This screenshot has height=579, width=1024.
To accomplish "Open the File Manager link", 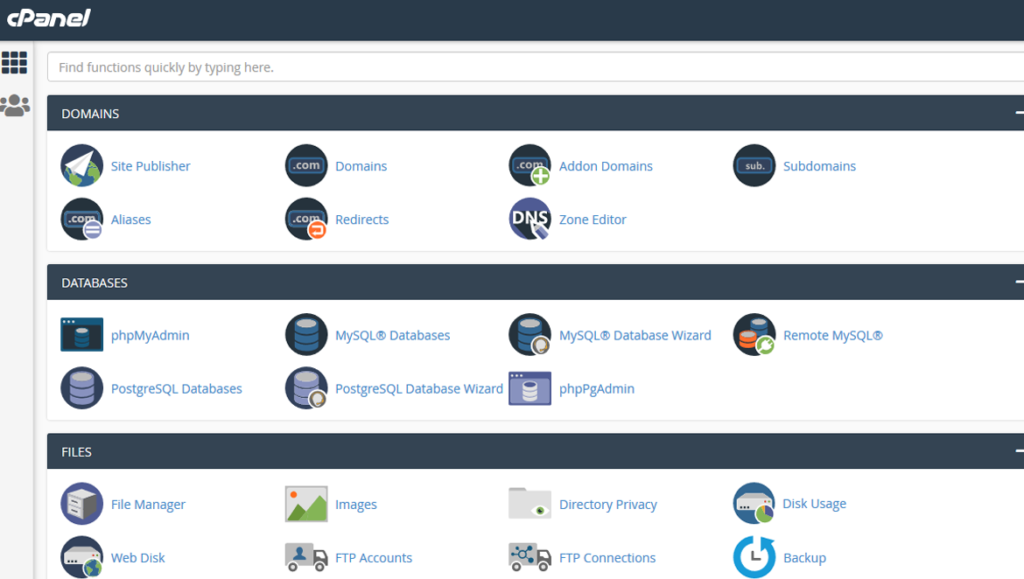I will click(148, 504).
